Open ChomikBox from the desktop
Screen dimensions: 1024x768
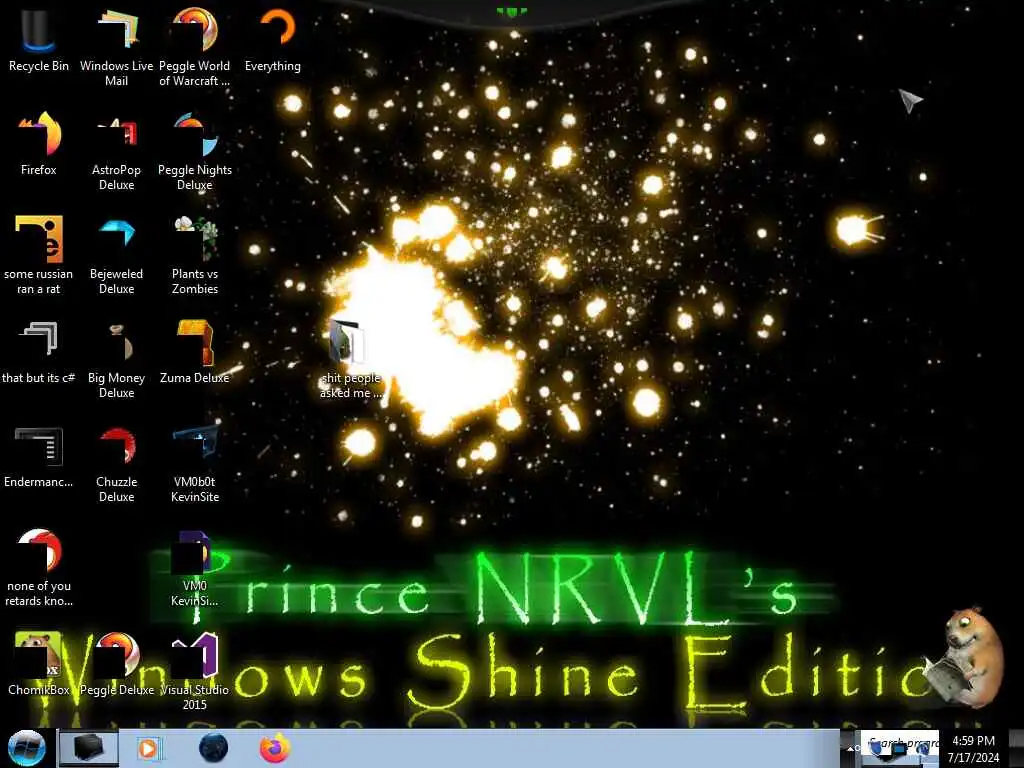39,663
